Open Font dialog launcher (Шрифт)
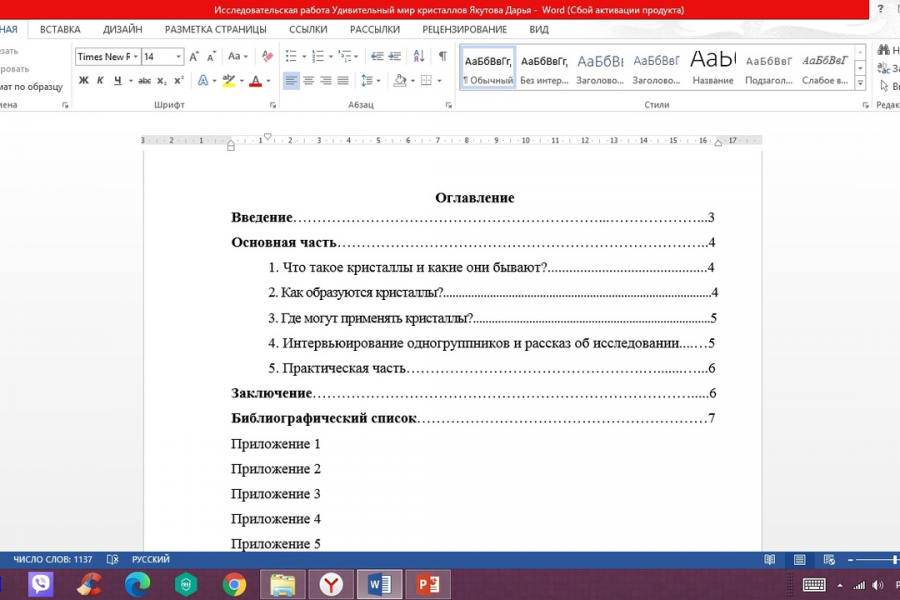 (273, 105)
